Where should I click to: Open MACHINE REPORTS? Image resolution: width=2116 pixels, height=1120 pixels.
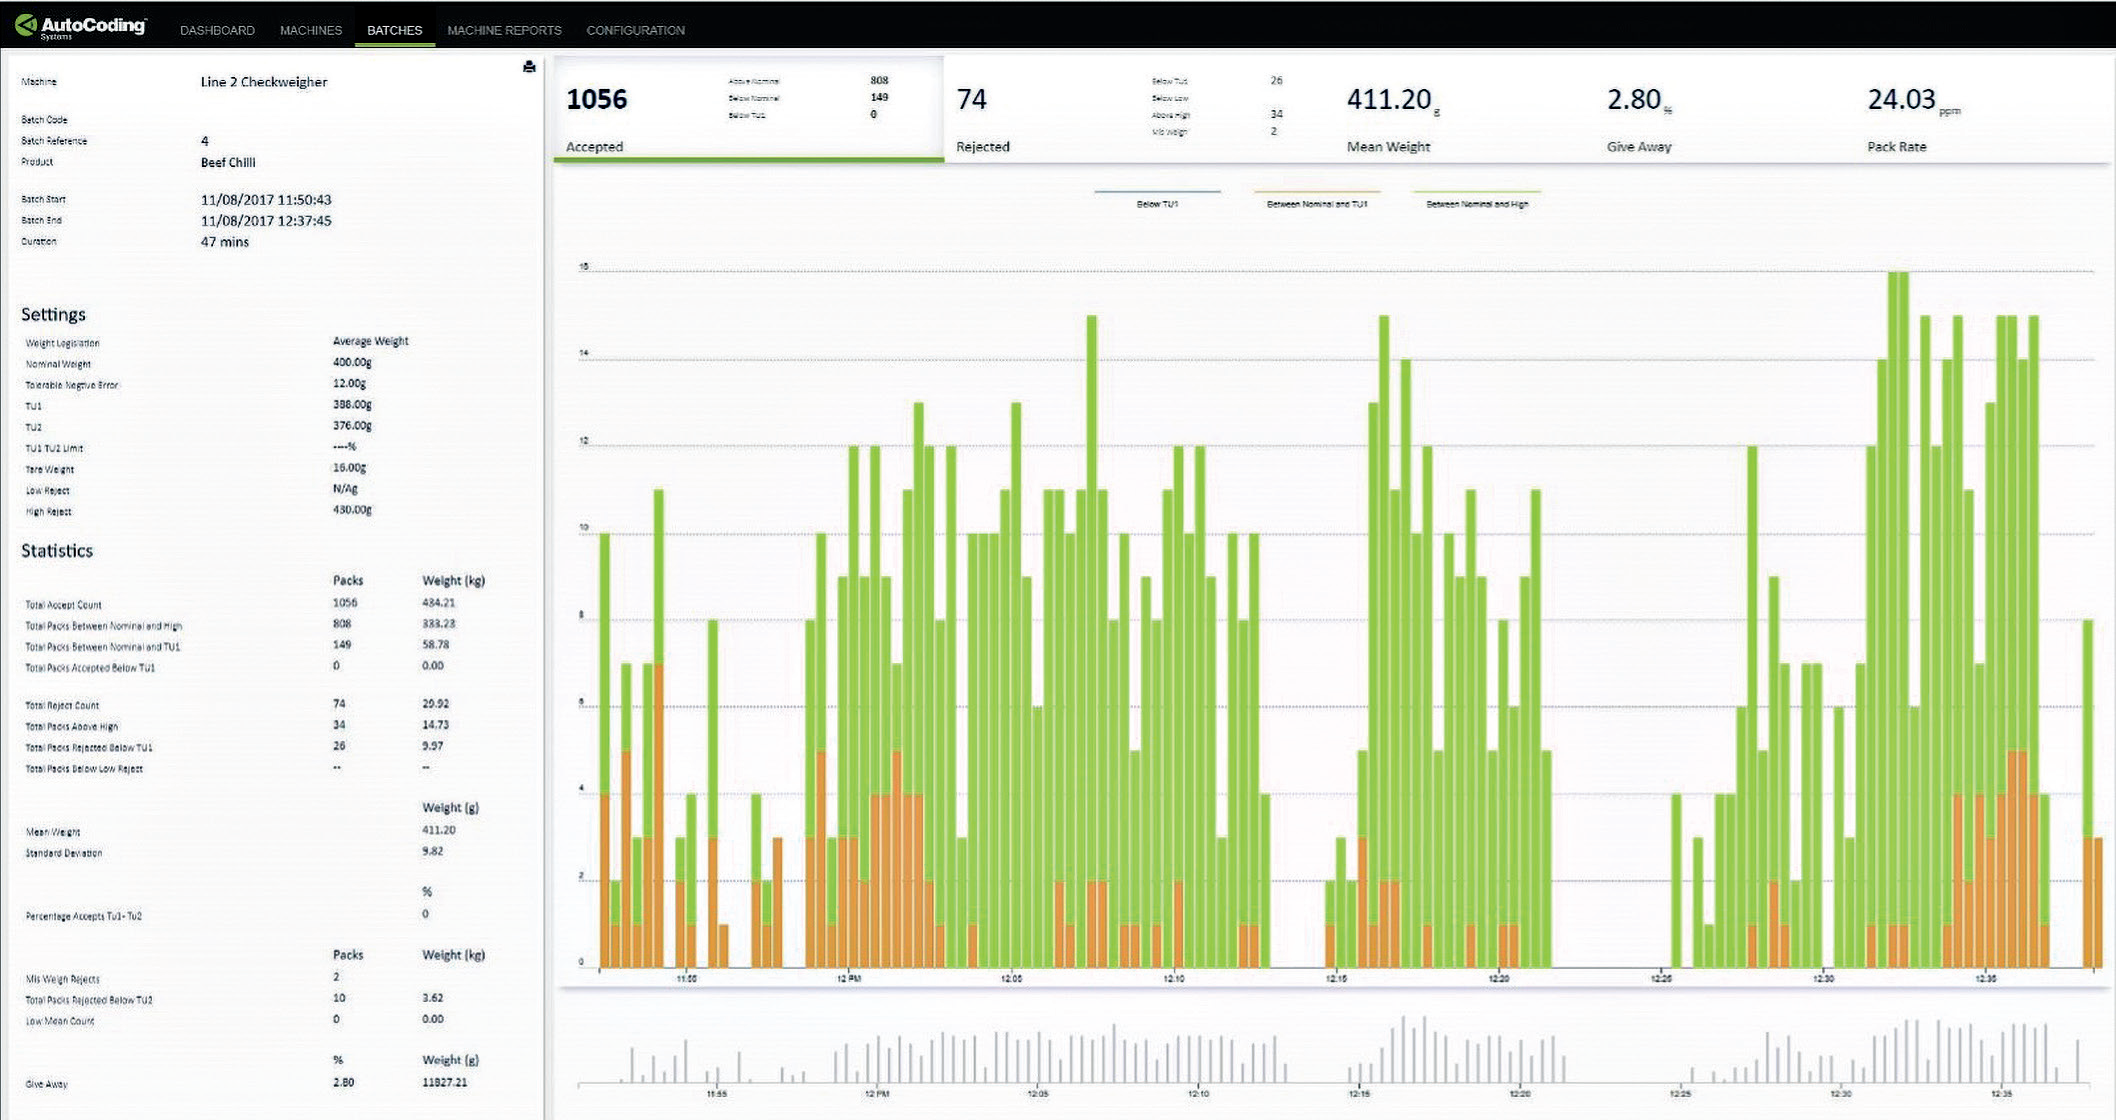(505, 30)
